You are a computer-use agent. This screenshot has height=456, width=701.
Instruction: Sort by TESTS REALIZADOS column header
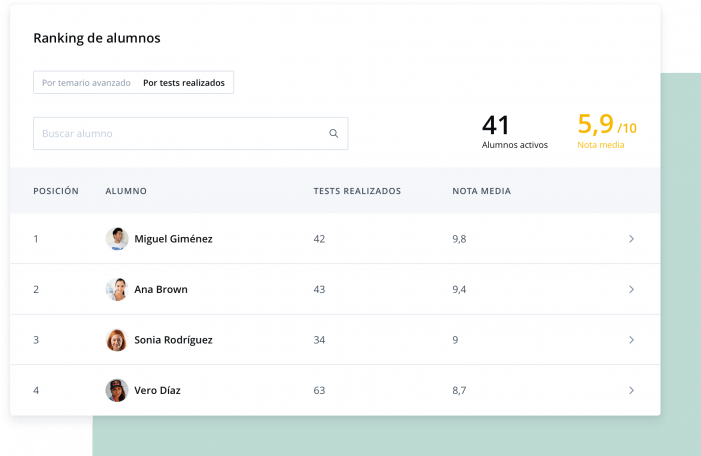(357, 191)
